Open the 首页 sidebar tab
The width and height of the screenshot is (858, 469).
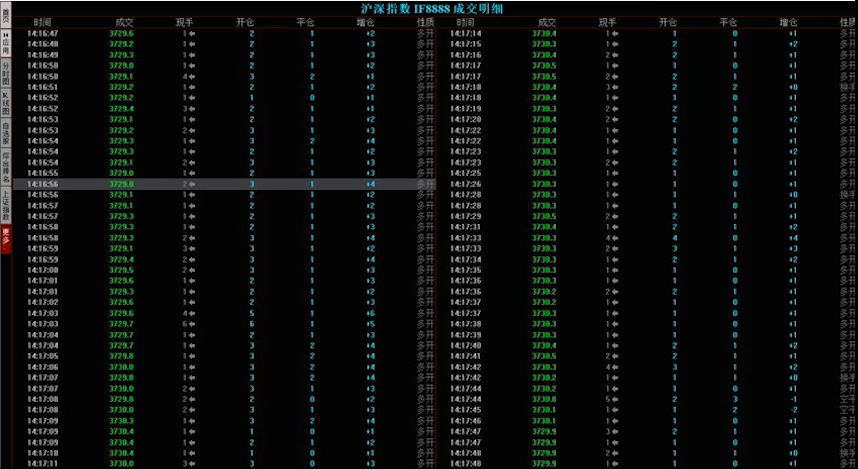pos(6,14)
